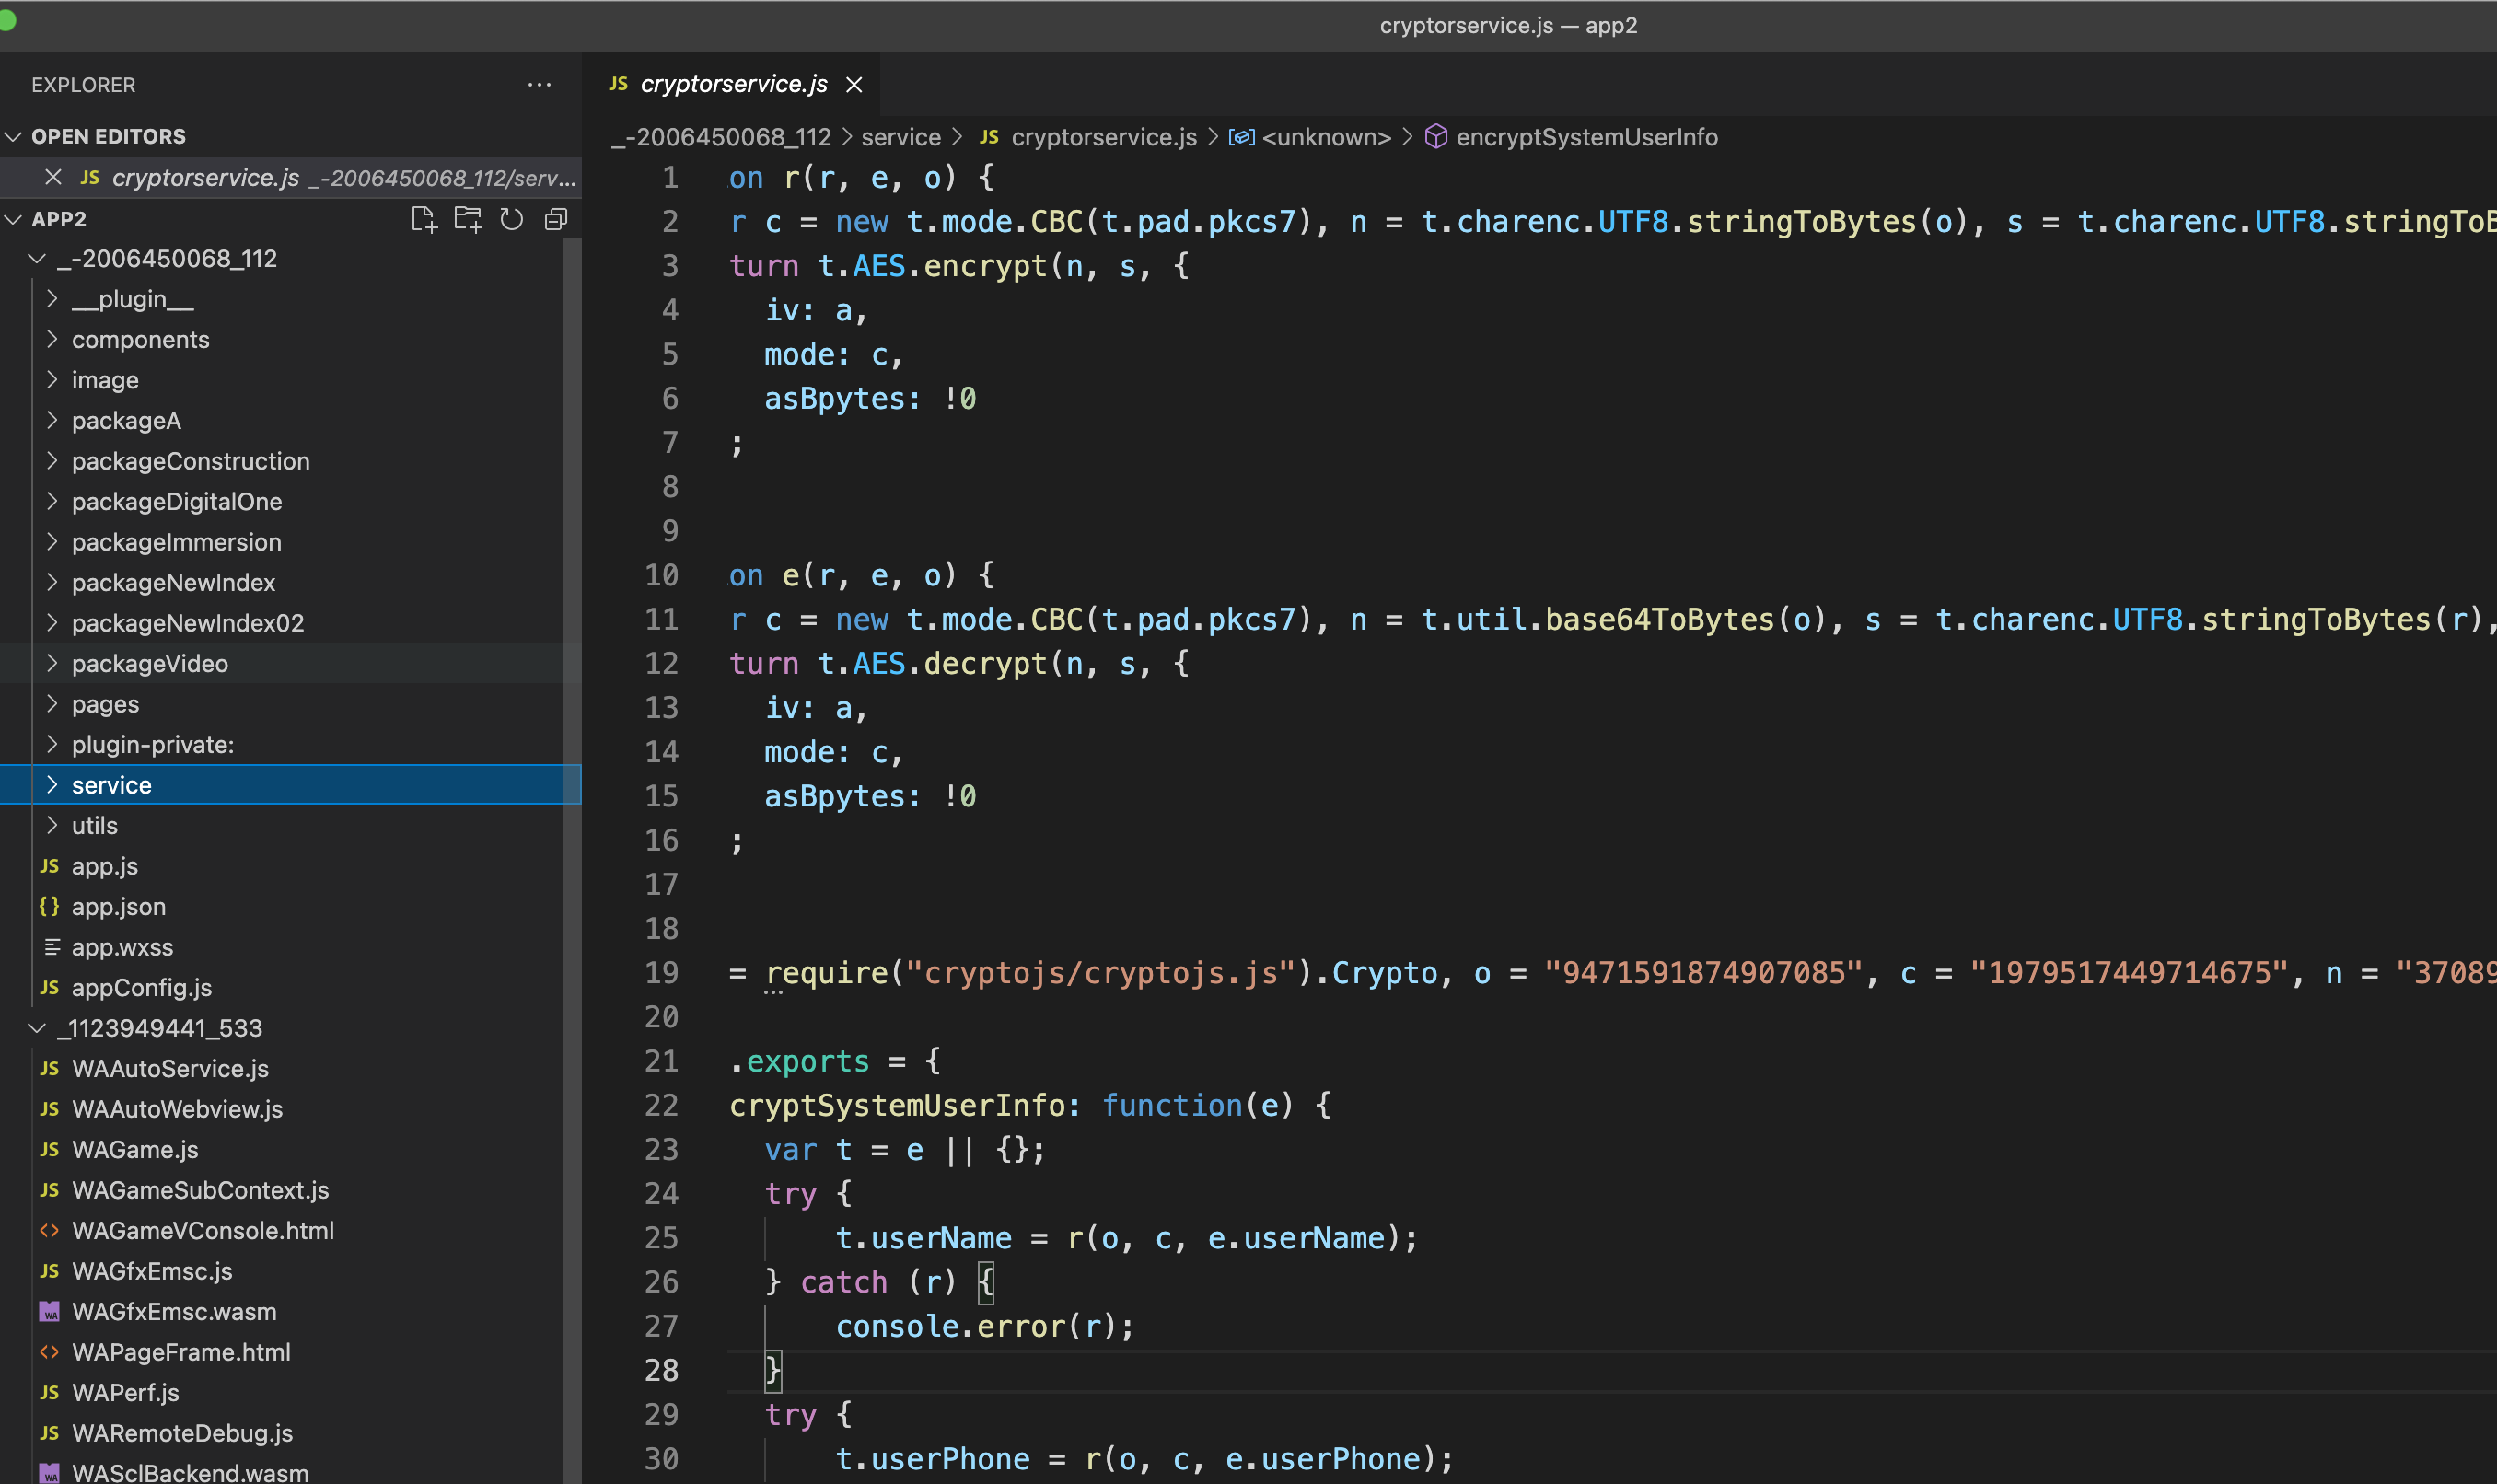The width and height of the screenshot is (2497, 1484).
Task: Click the service breadcrumb segment
Action: pos(901,137)
